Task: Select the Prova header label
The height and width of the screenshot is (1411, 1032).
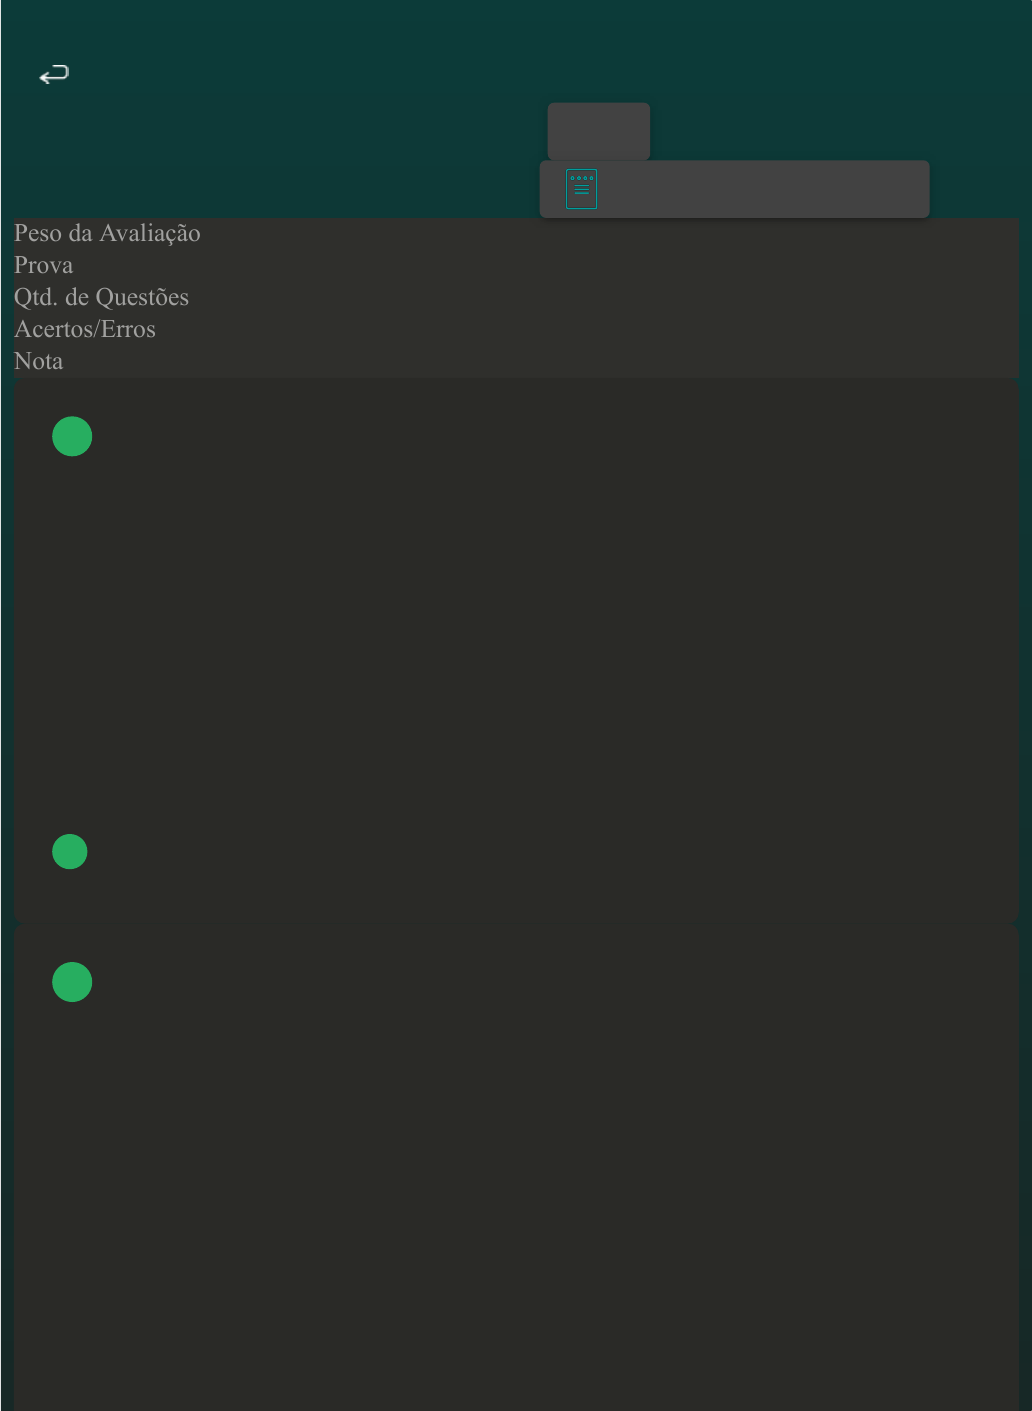Action: click(43, 265)
